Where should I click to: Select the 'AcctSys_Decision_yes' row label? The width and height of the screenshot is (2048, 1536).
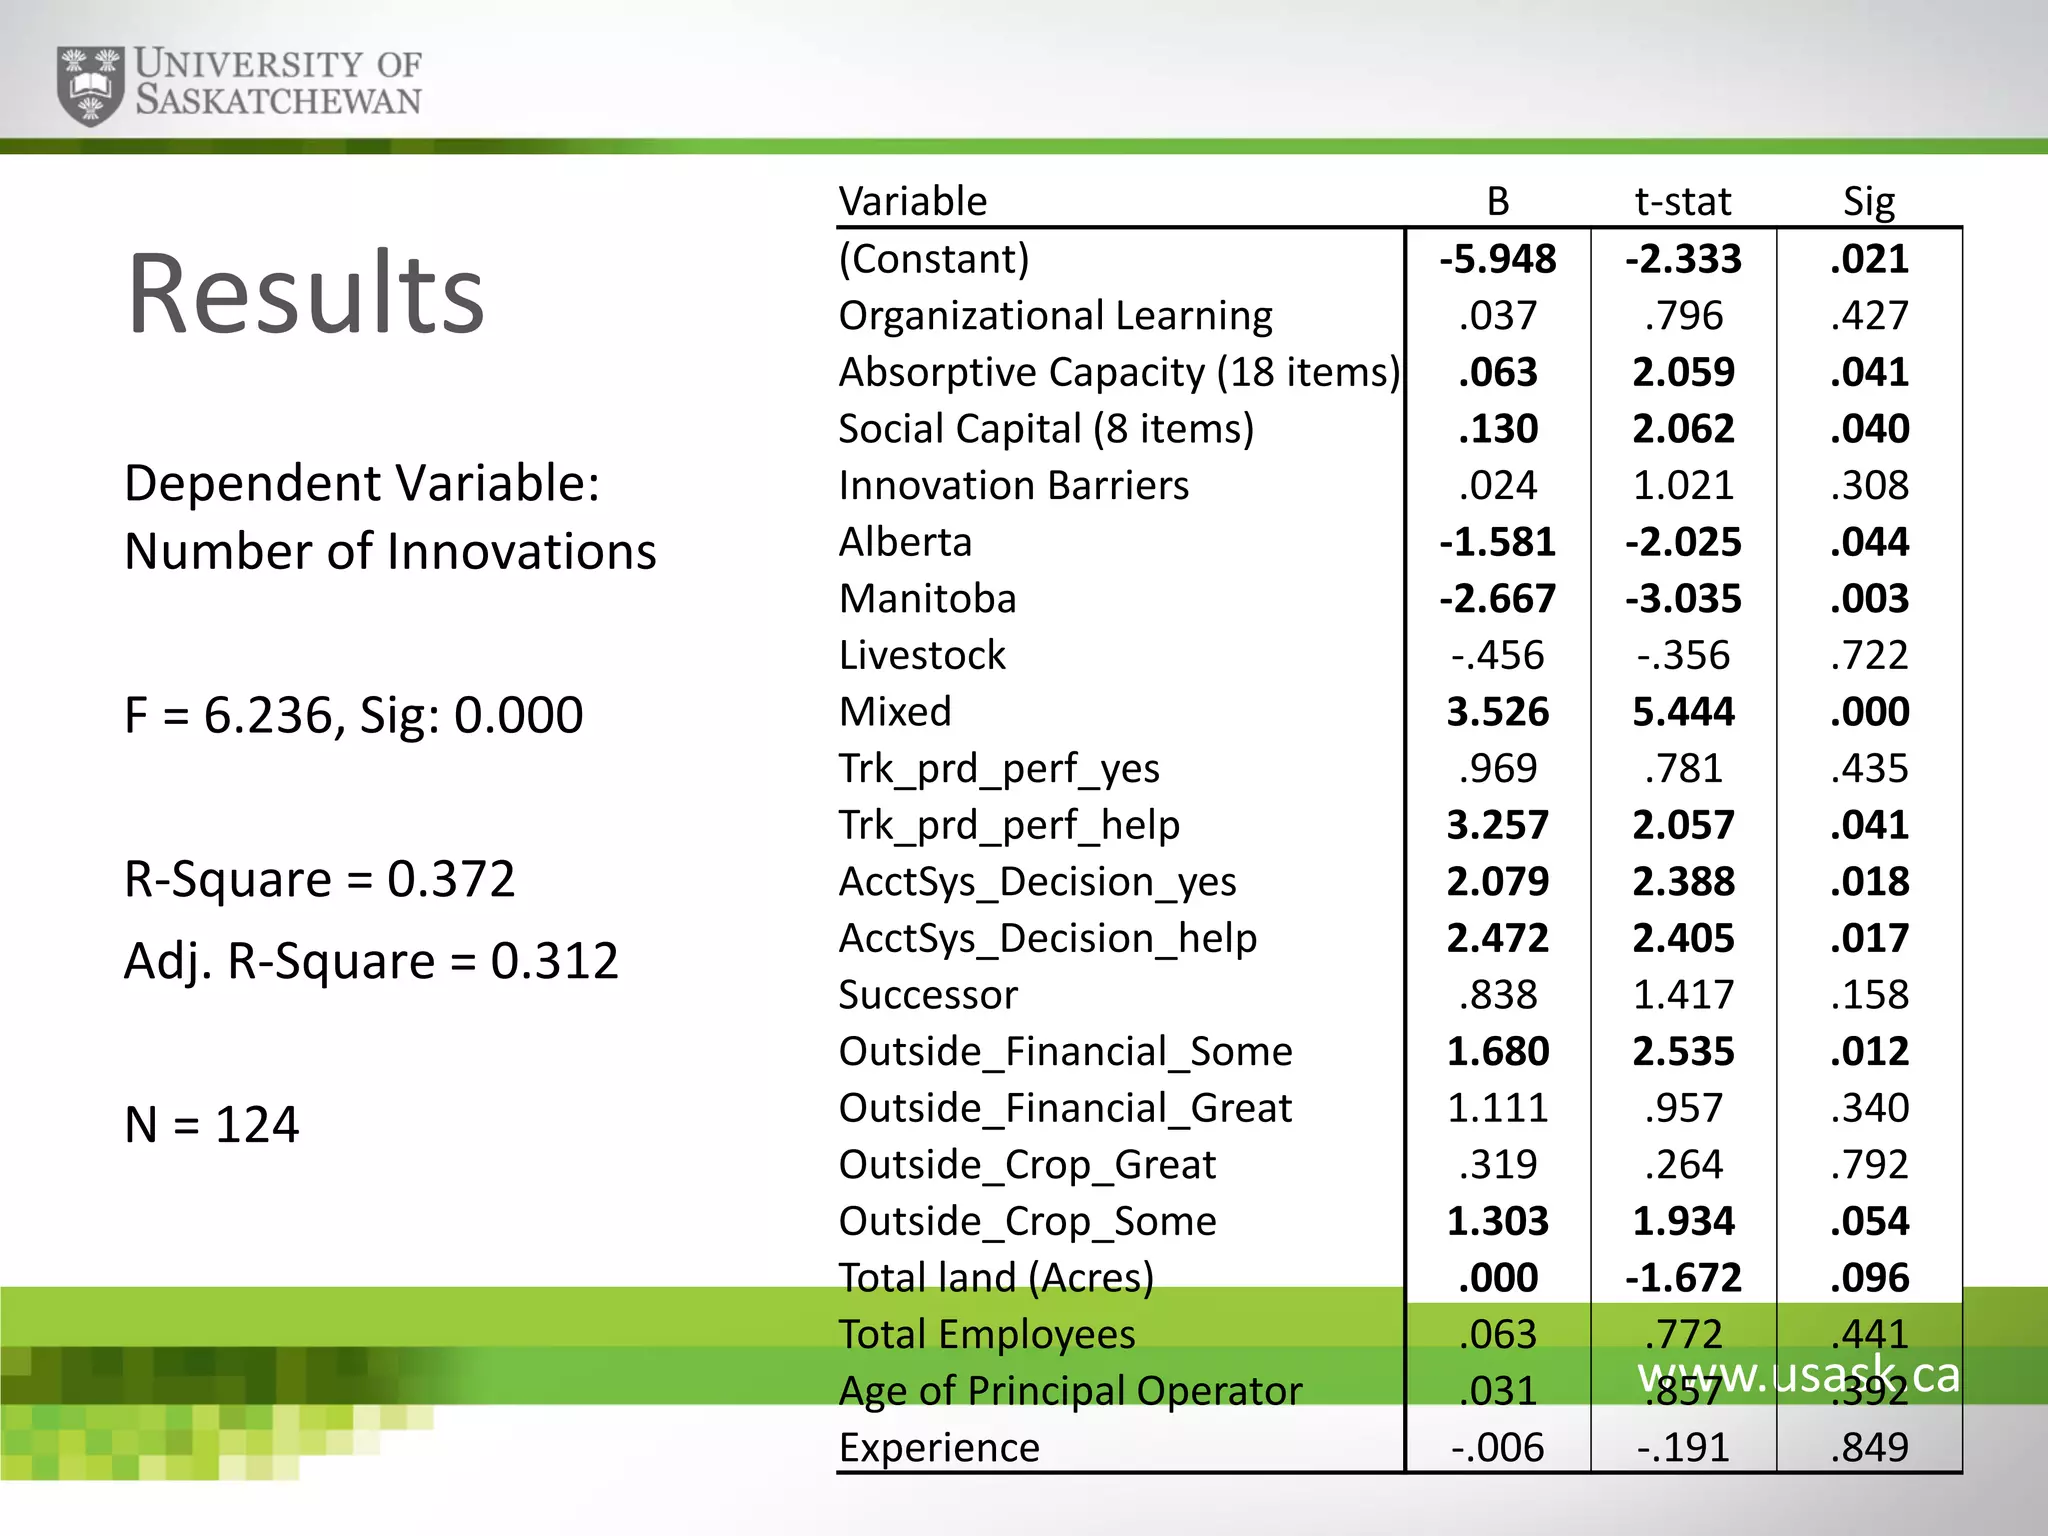pyautogui.click(x=1037, y=882)
